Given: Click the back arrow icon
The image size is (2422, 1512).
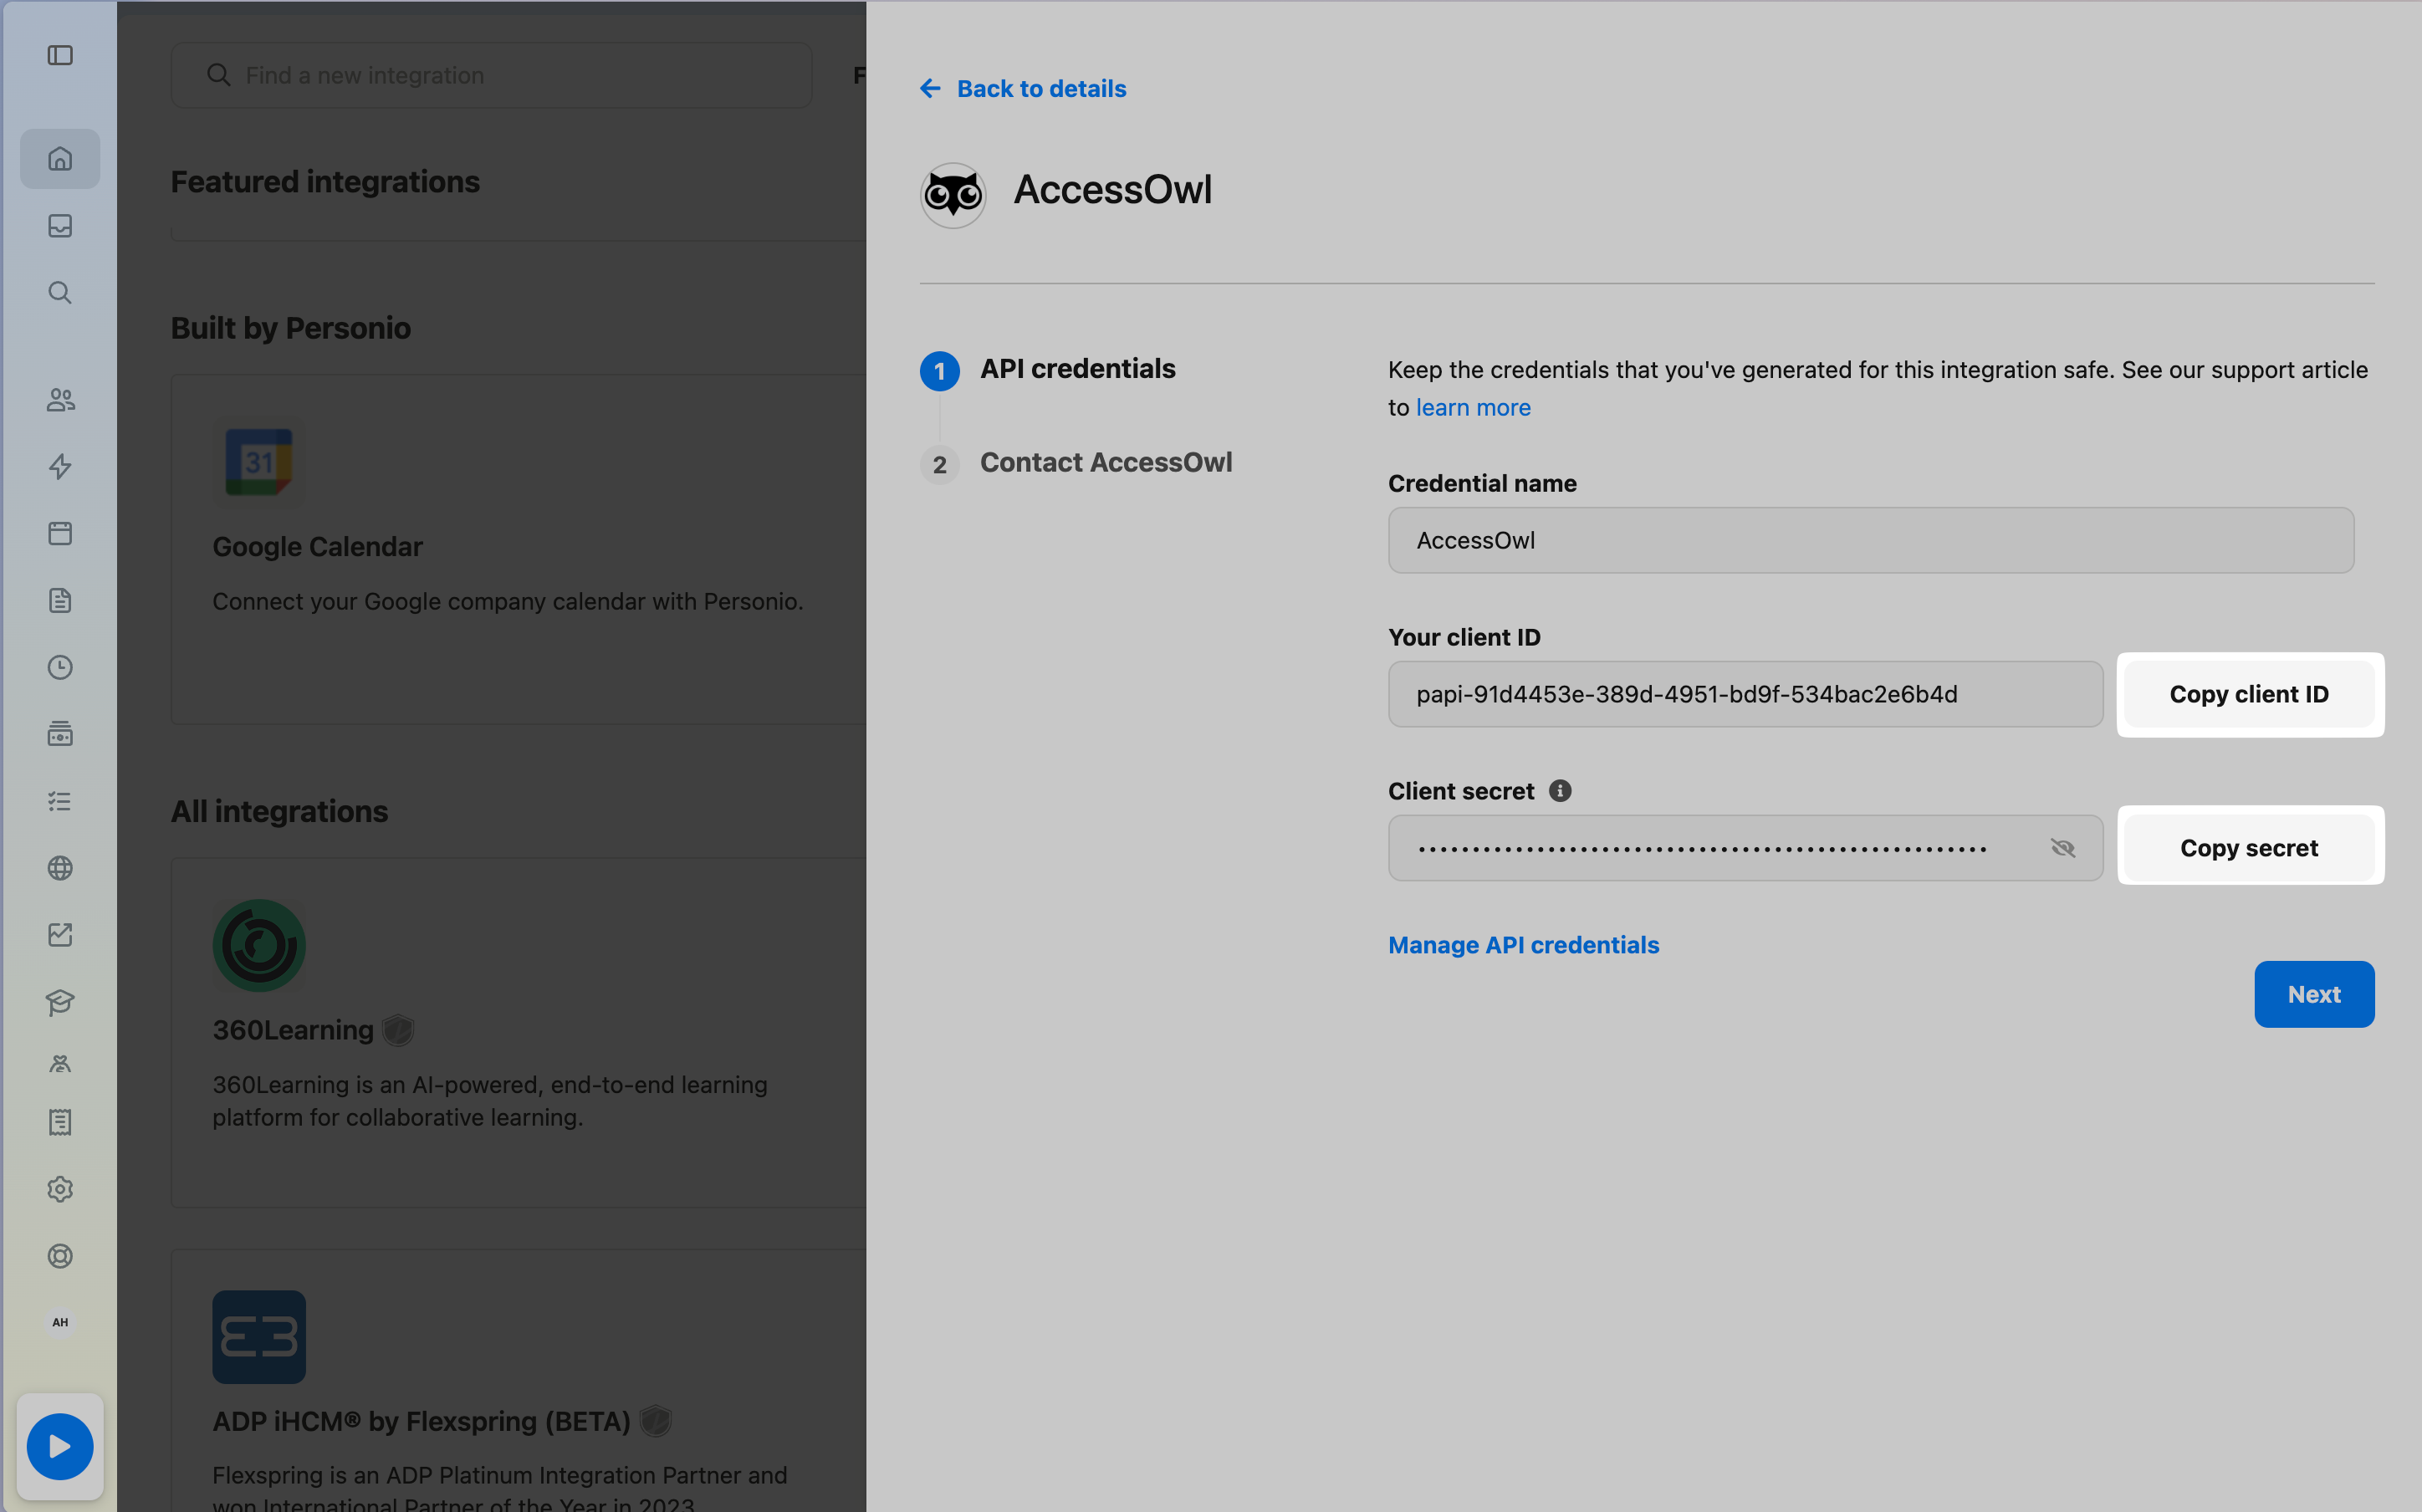Looking at the screenshot, I should click(x=930, y=89).
